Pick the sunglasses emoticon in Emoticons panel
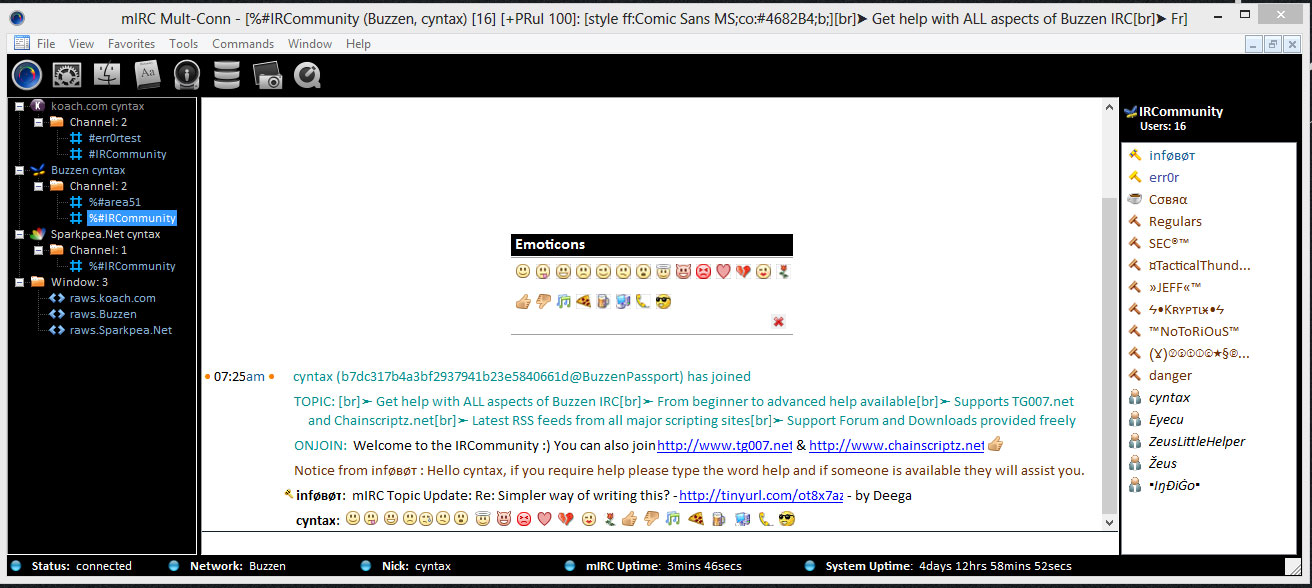The image size is (1312, 588). pos(663,301)
